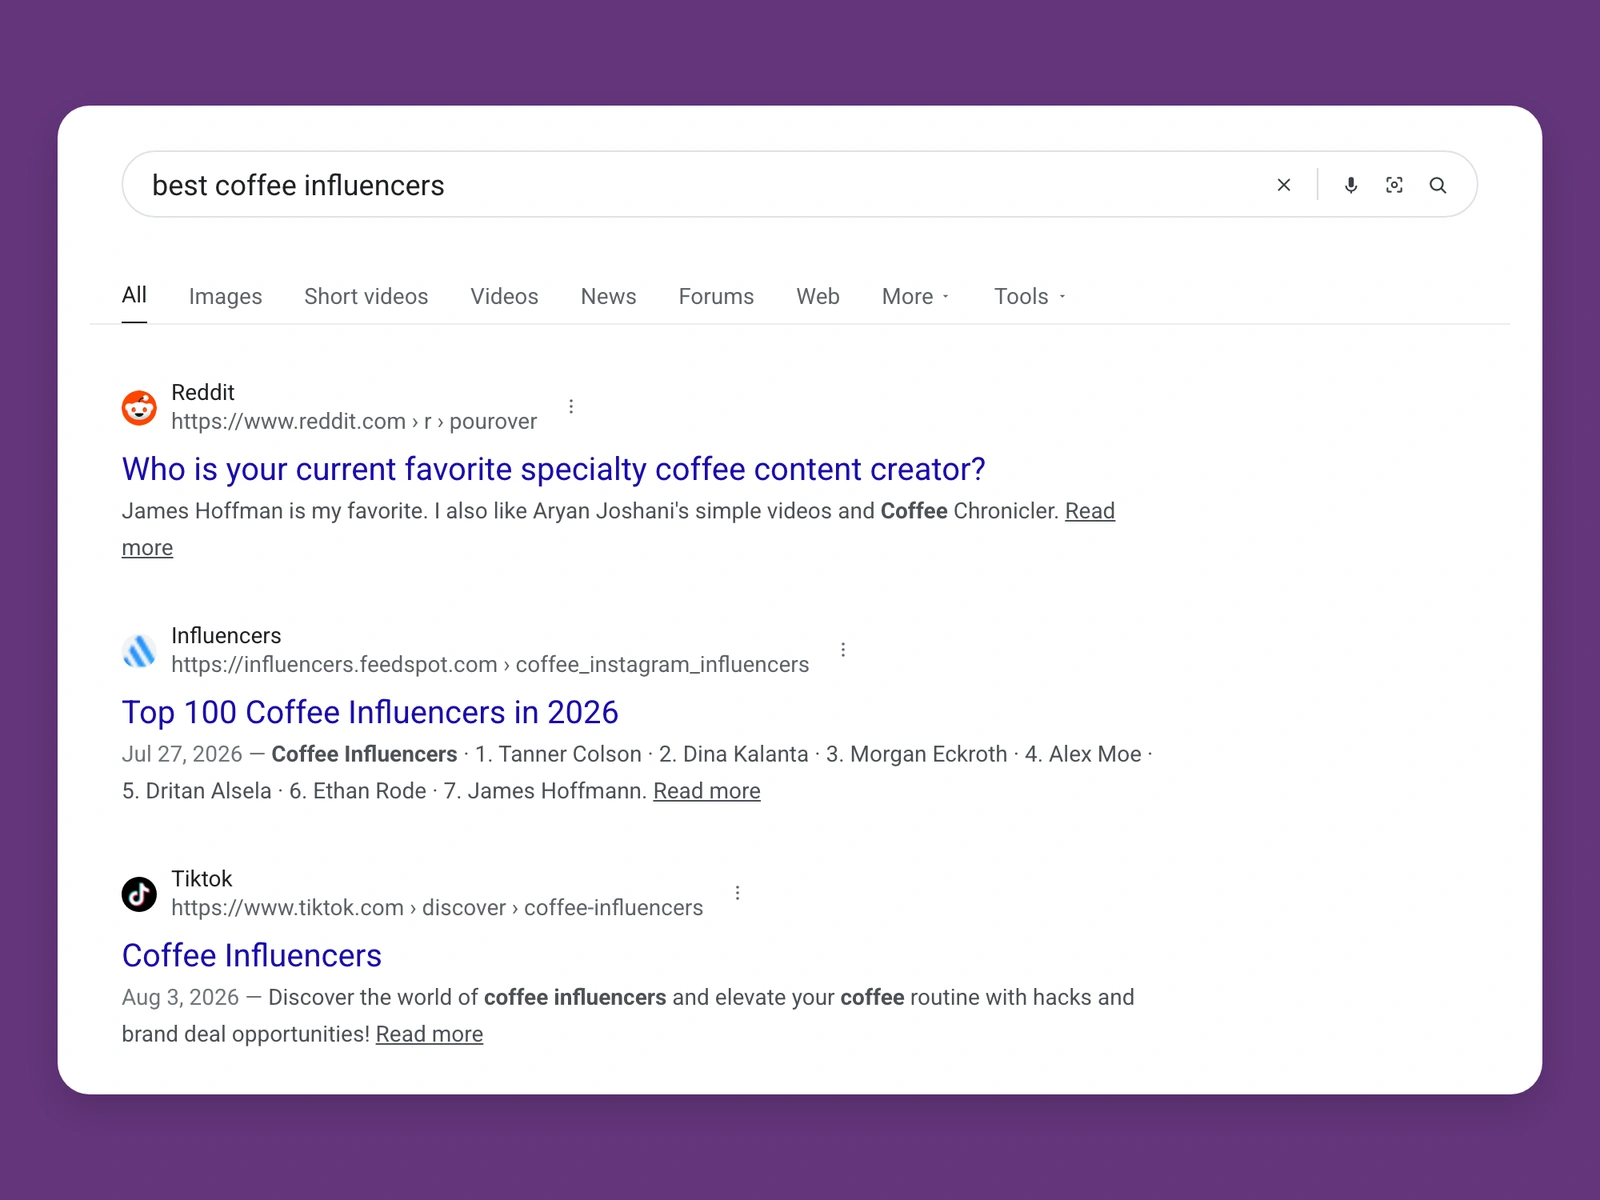
Task: Click 'Read more' under the Reddit snippet
Action: click(x=1089, y=511)
